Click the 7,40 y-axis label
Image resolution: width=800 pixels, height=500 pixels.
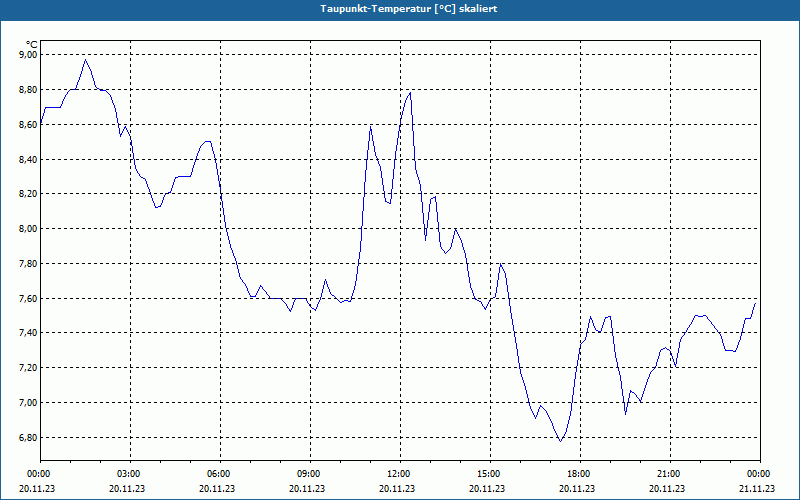coord(29,333)
